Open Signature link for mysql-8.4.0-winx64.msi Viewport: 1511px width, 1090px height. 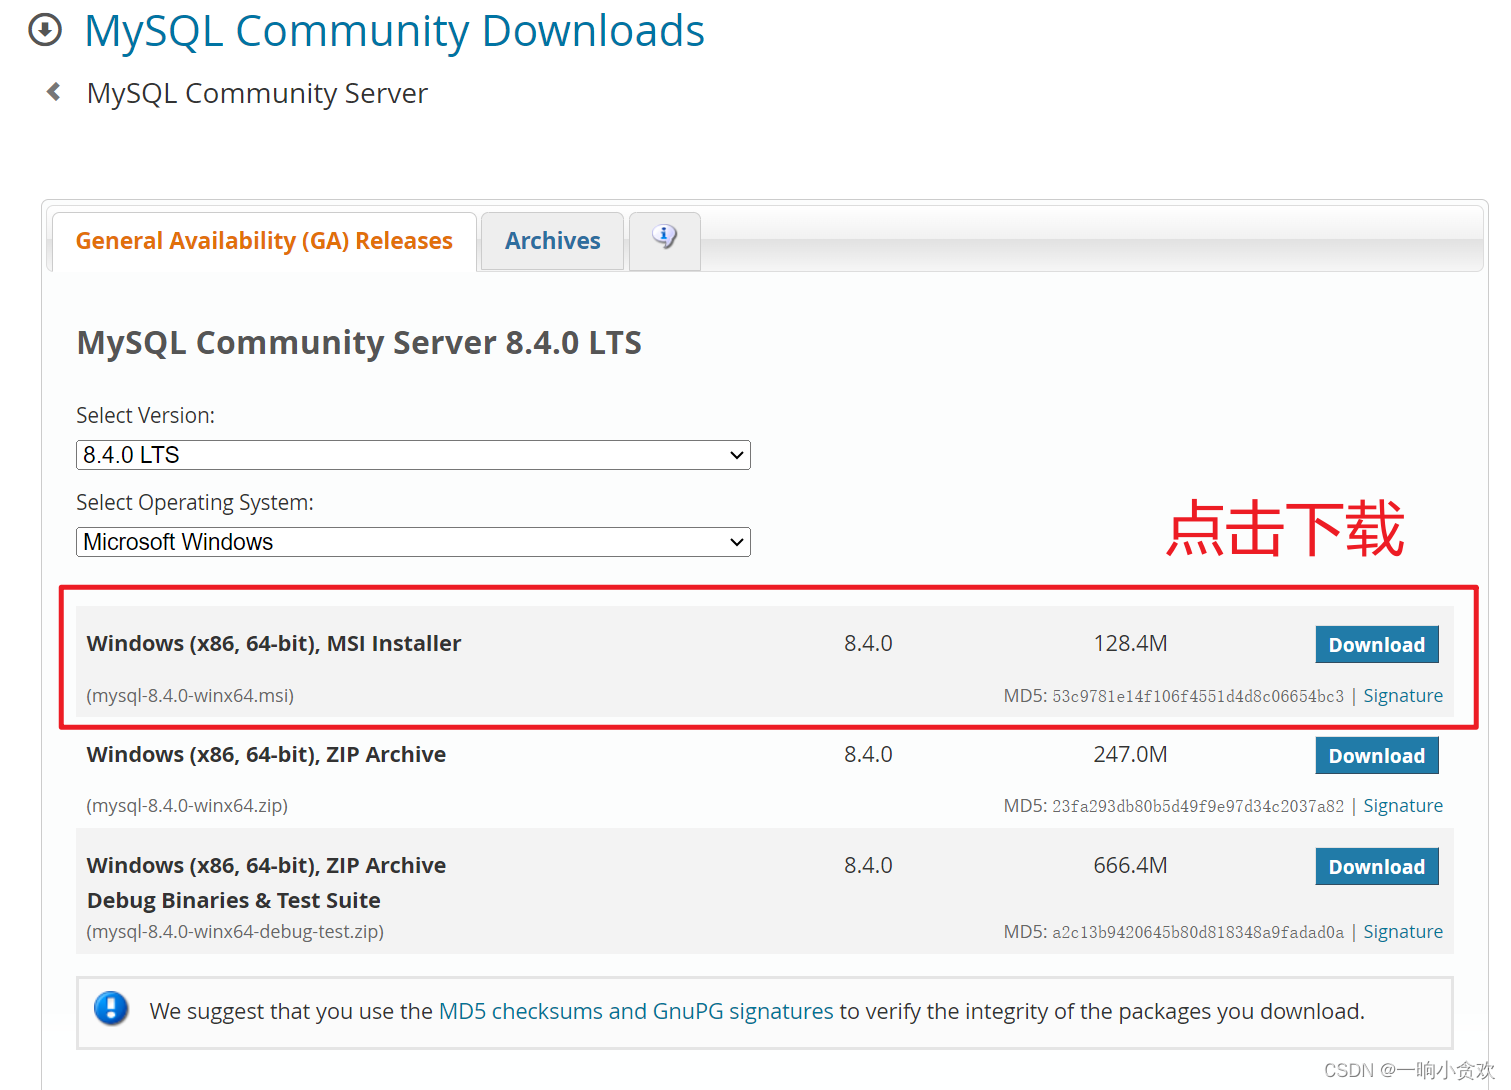(1403, 696)
